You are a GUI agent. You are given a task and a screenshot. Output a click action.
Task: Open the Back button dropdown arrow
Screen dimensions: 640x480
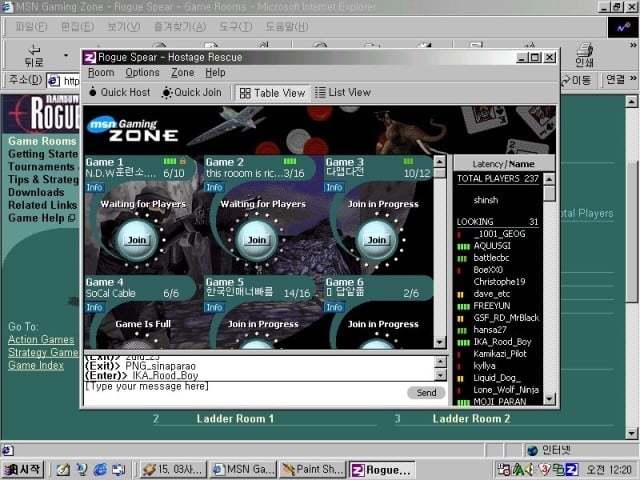(66, 55)
